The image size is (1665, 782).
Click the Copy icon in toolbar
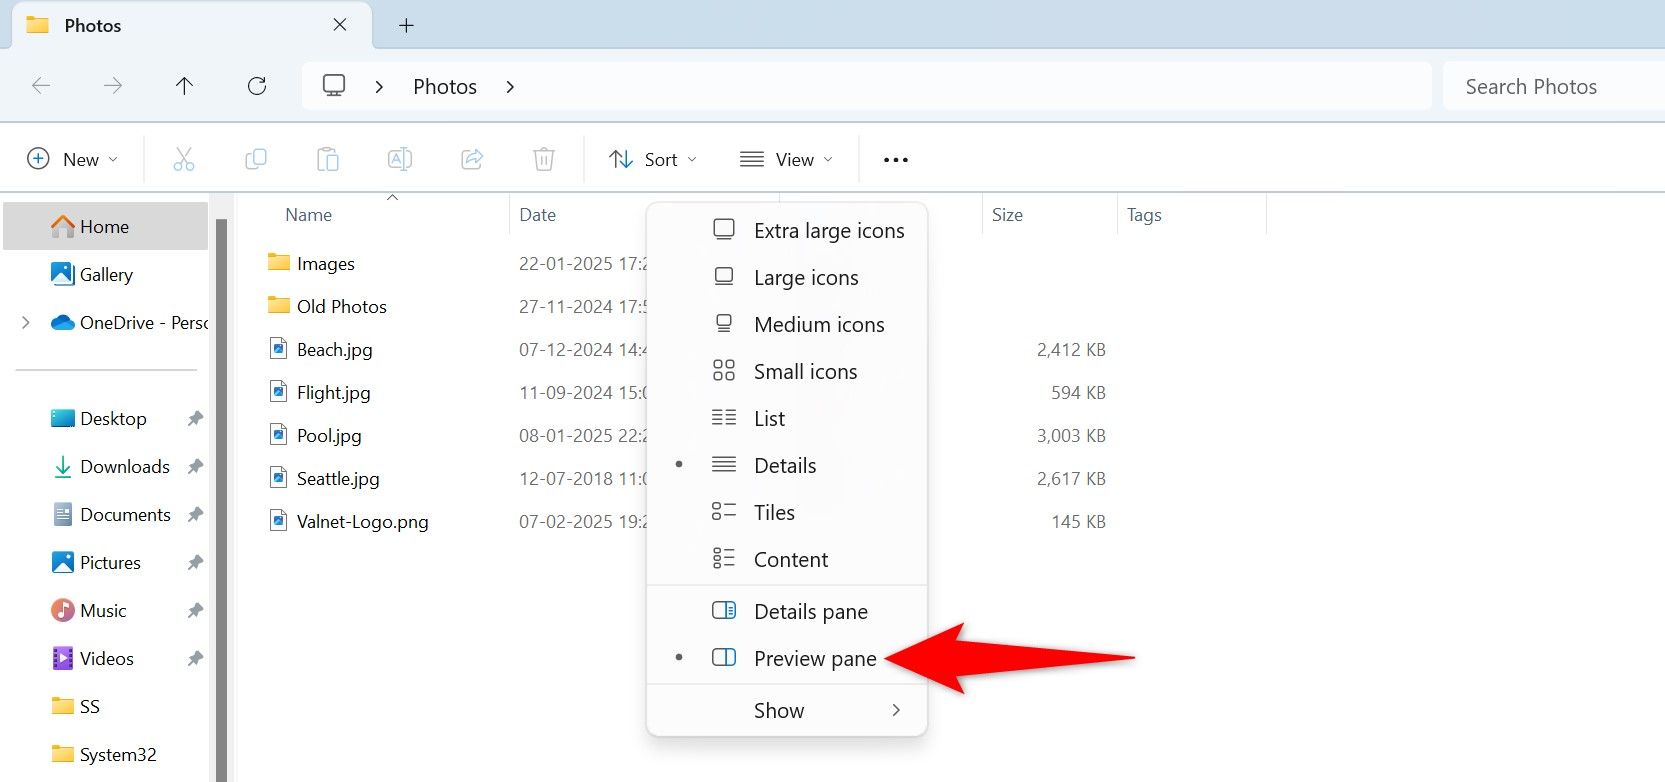(x=256, y=159)
